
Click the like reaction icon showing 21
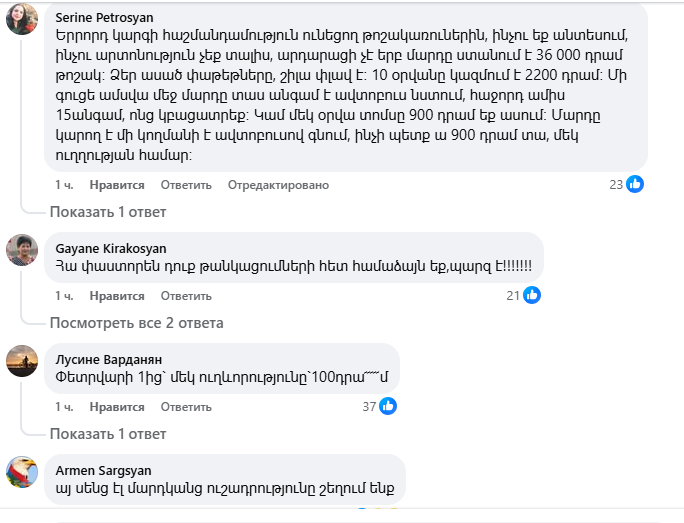(x=532, y=295)
